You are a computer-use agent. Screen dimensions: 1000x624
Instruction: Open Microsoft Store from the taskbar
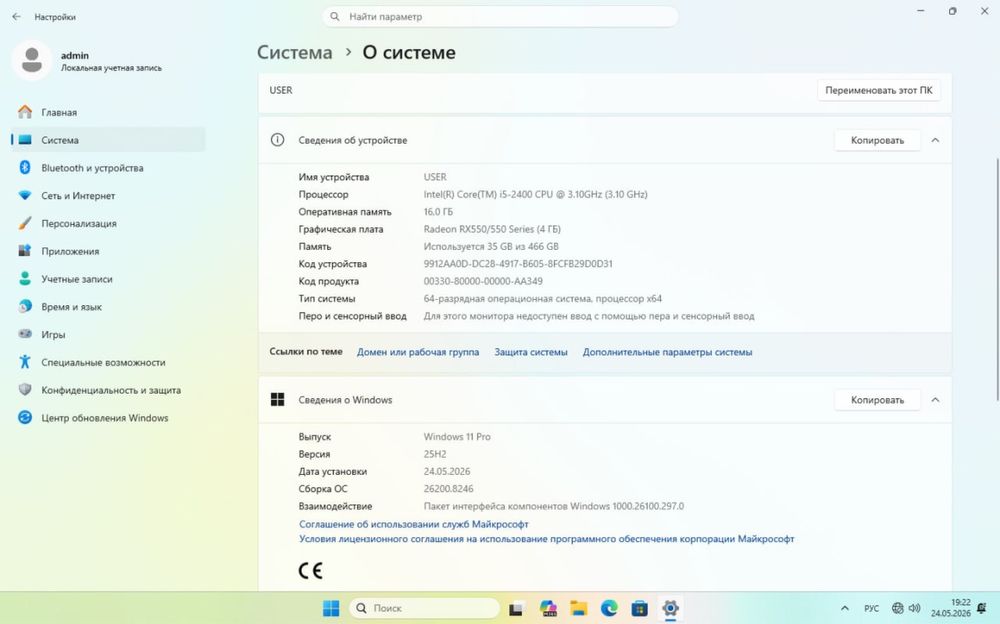(640, 608)
